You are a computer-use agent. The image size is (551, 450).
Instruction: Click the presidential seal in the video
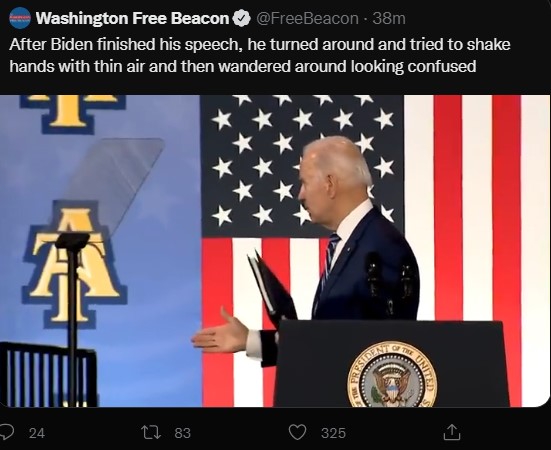coord(392,374)
